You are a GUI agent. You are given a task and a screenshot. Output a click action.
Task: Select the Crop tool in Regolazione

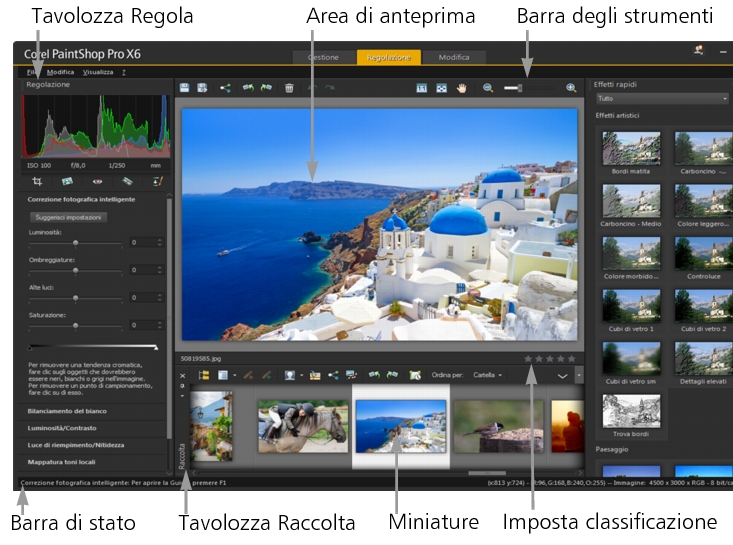tap(37, 181)
